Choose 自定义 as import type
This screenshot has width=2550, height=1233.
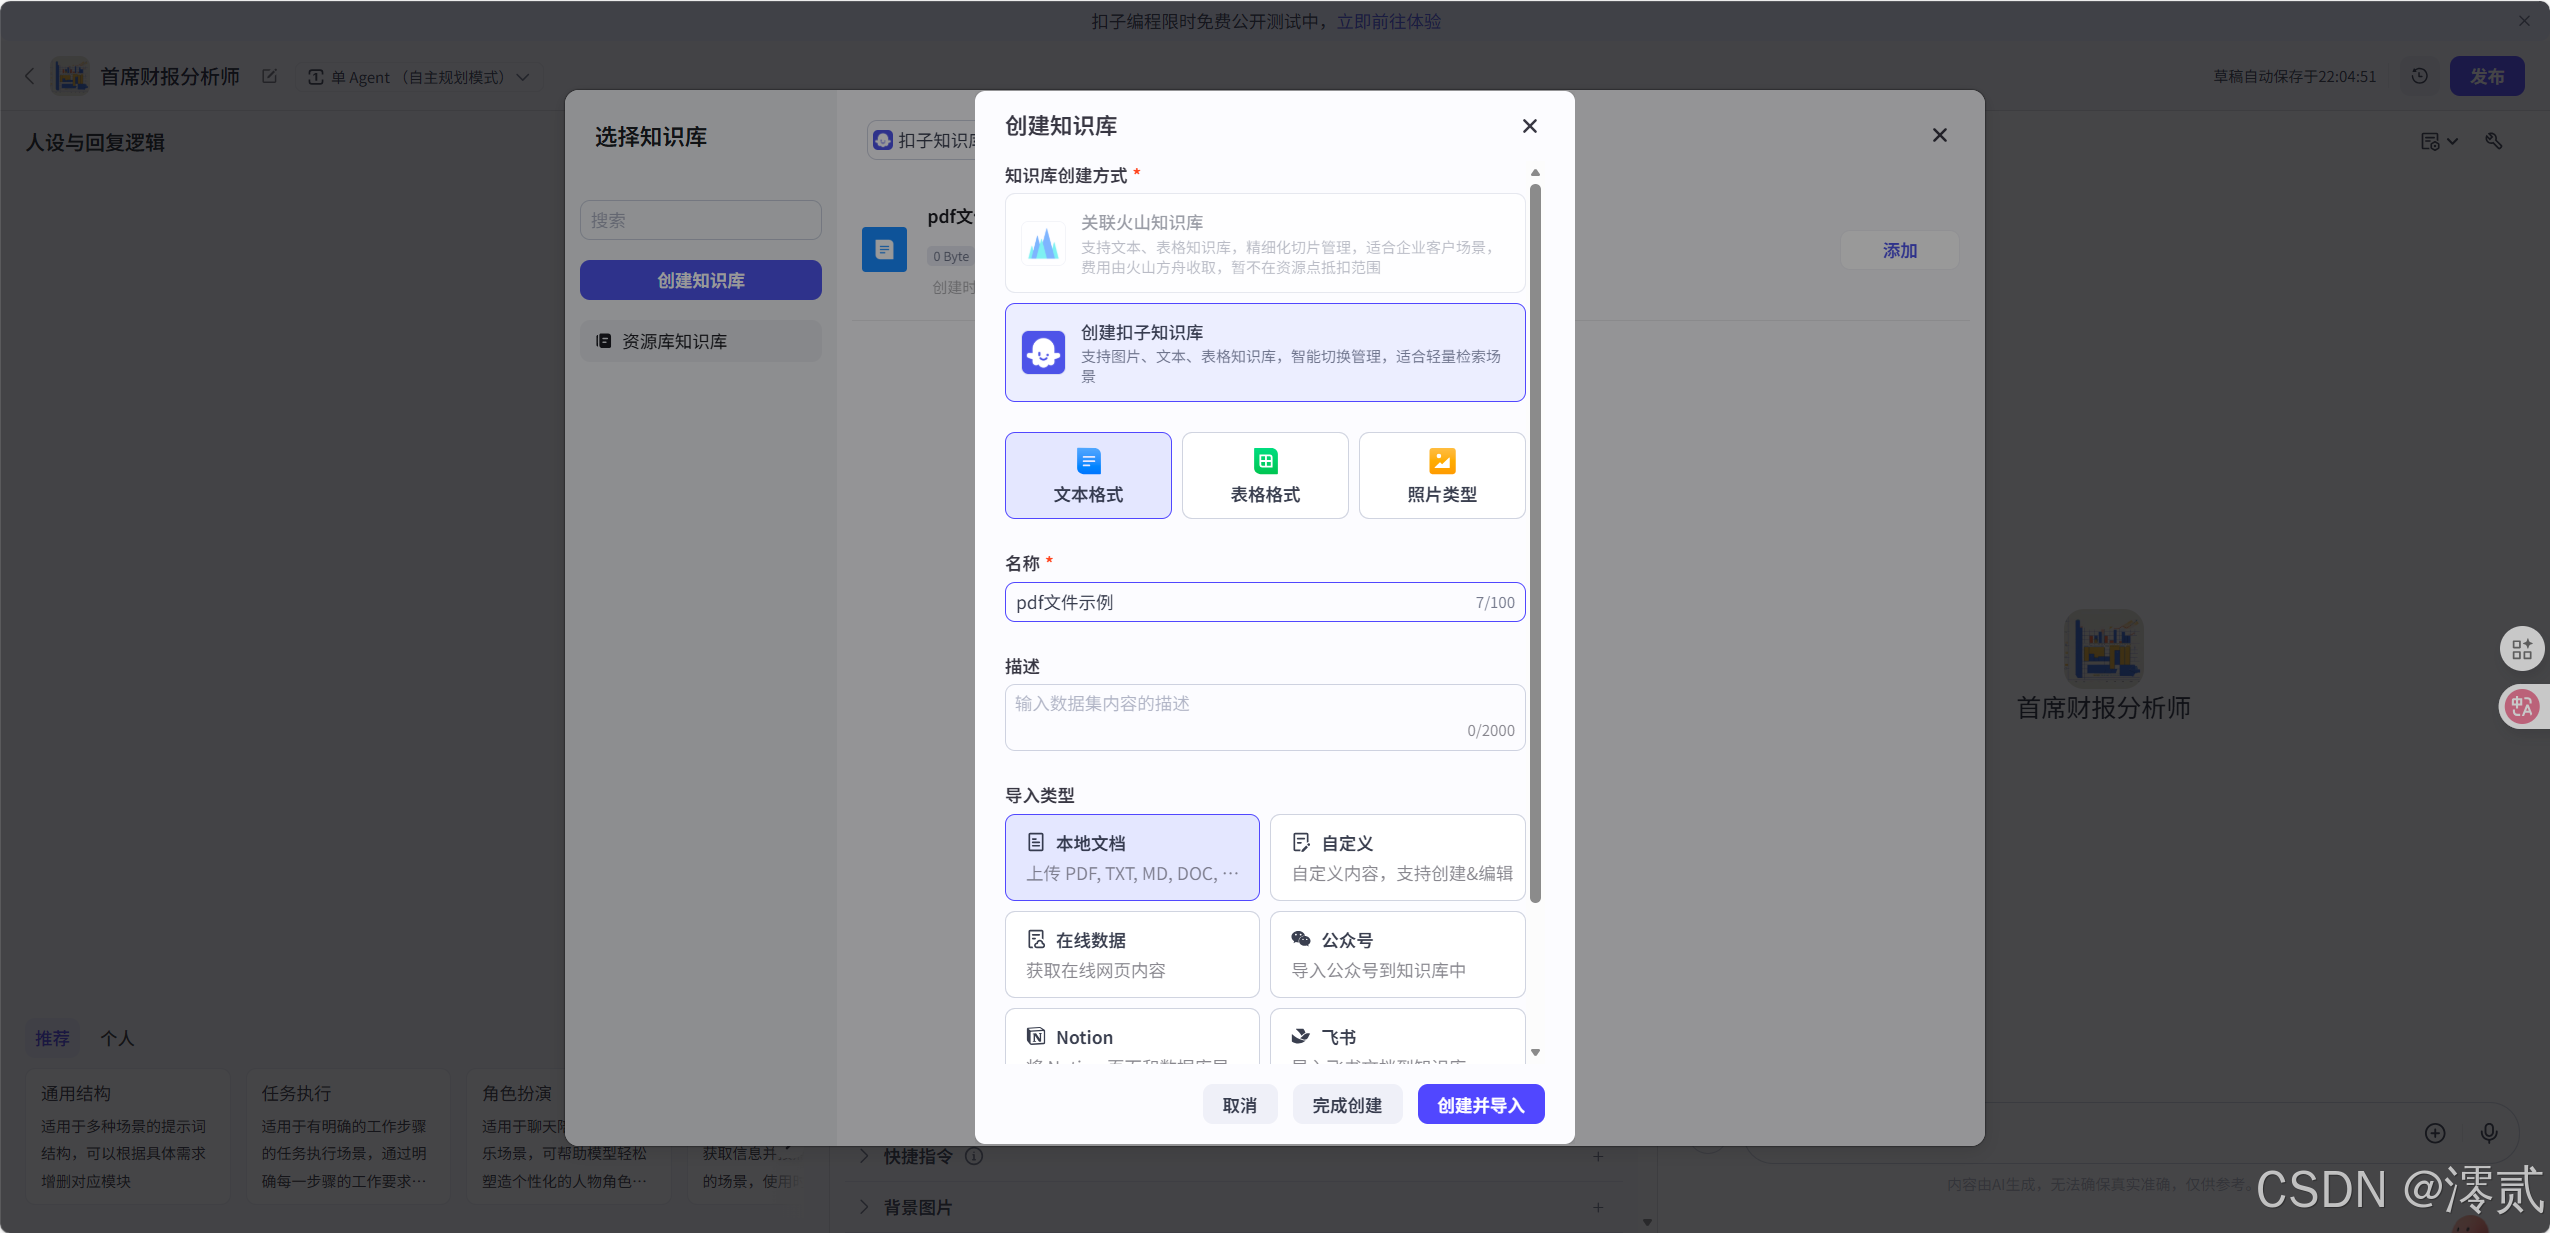[1395, 857]
